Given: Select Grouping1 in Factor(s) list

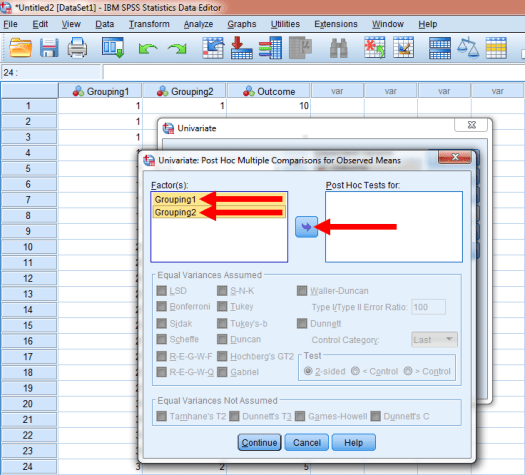Looking at the screenshot, I should tap(219, 199).
